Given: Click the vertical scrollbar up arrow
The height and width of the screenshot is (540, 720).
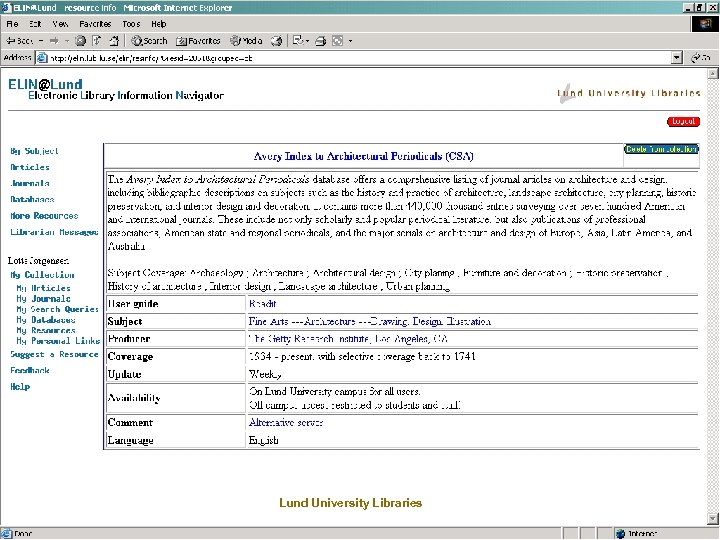Looking at the screenshot, I should tap(713, 73).
